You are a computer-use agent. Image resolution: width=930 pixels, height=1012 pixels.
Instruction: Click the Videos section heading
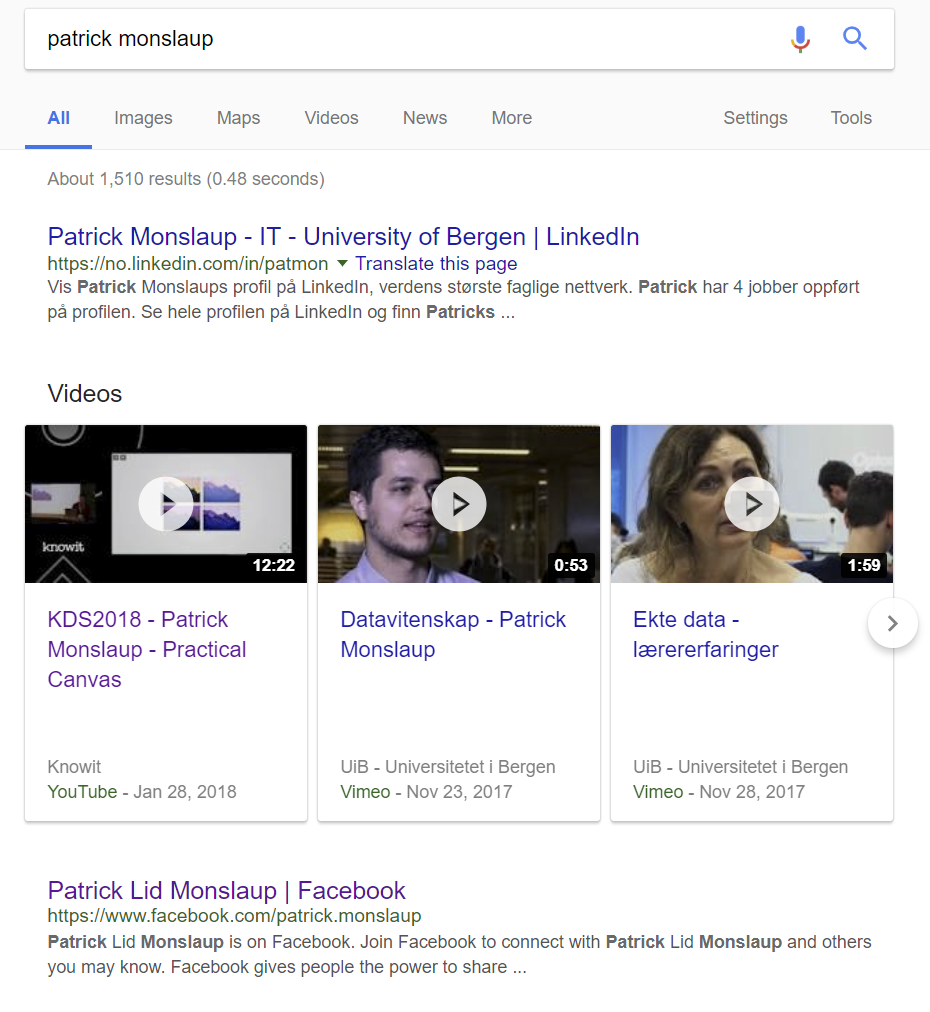click(x=85, y=394)
